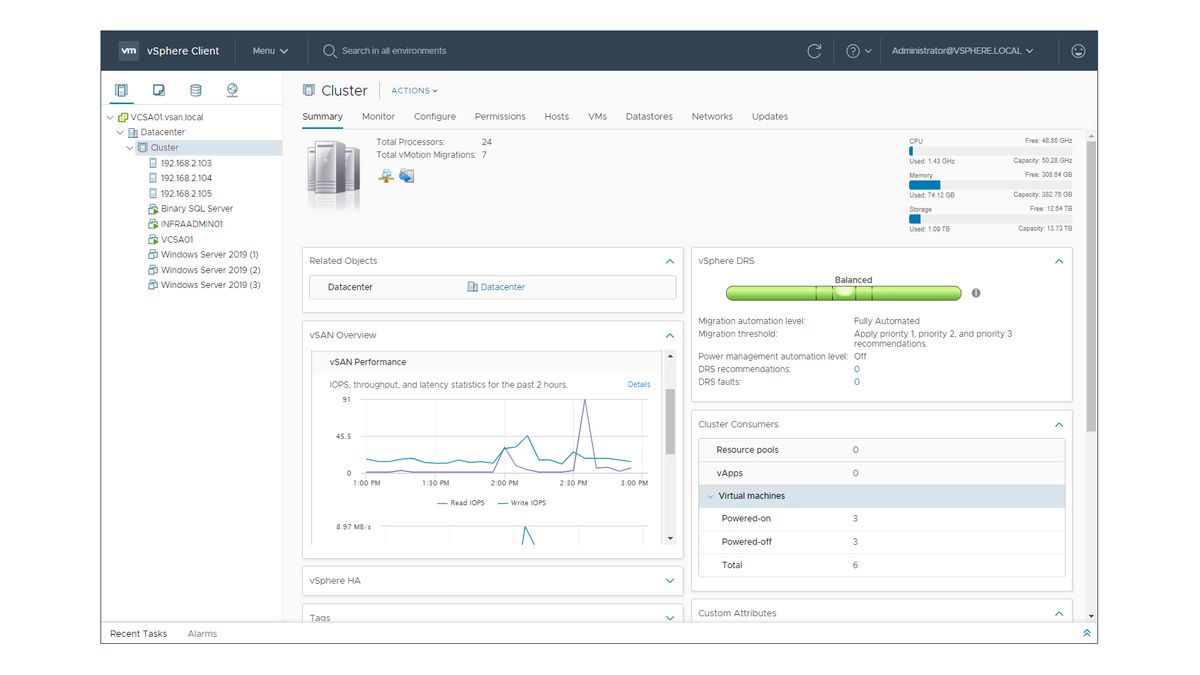
Task: Open the Storage inventory icon
Action: 194,90
